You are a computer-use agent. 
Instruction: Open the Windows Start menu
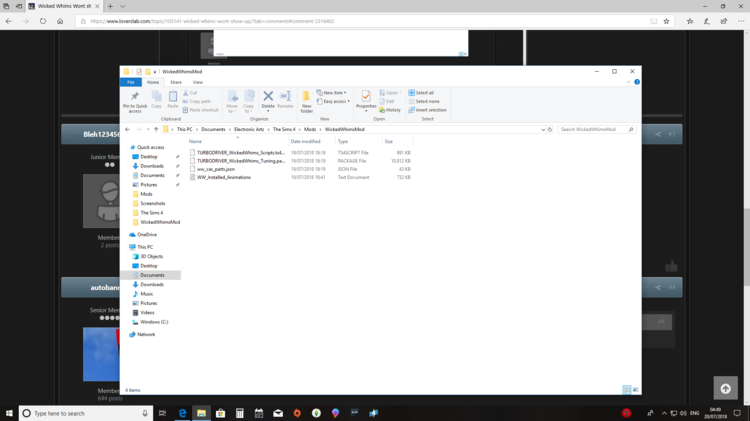point(9,413)
